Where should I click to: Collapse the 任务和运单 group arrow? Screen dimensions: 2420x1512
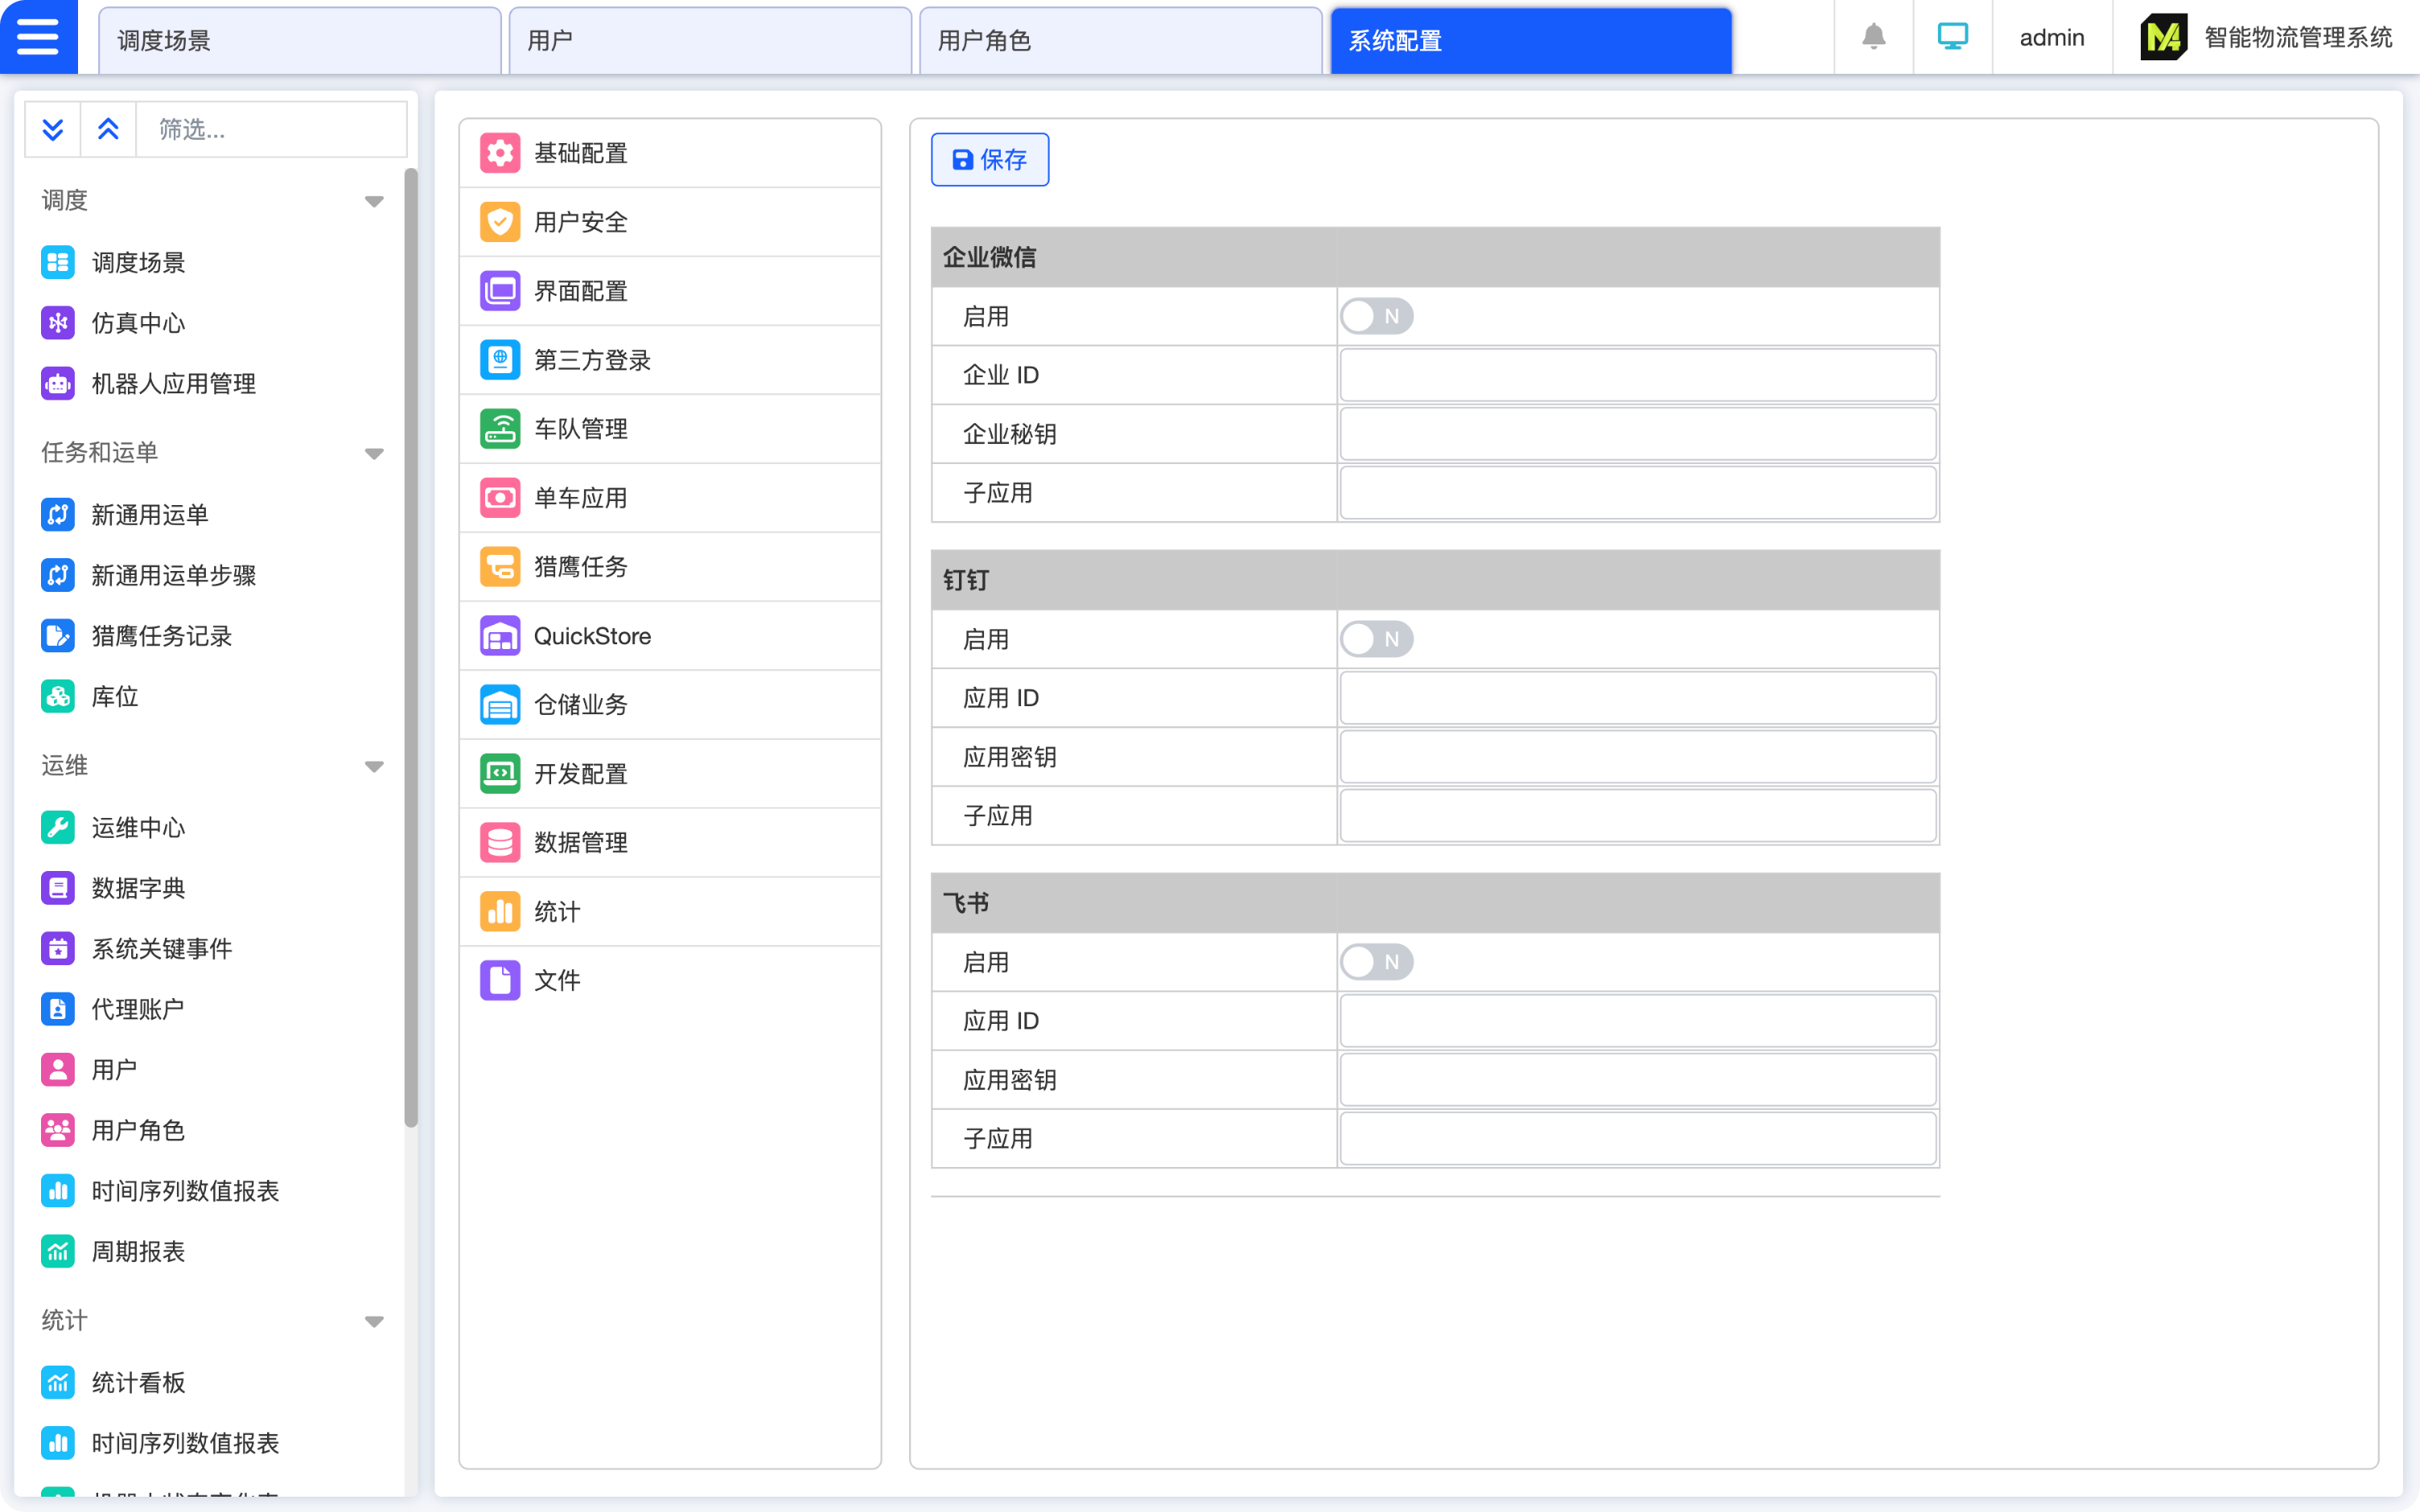tap(374, 453)
